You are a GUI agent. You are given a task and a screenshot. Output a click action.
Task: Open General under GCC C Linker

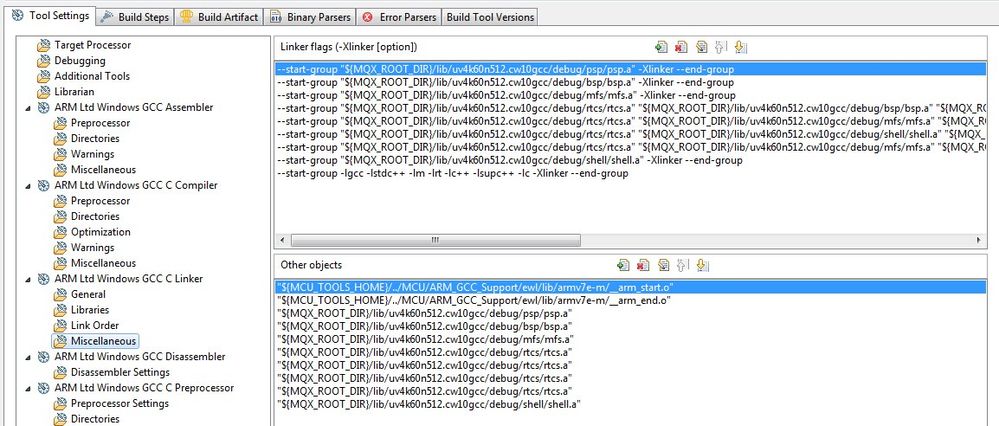(x=88, y=294)
